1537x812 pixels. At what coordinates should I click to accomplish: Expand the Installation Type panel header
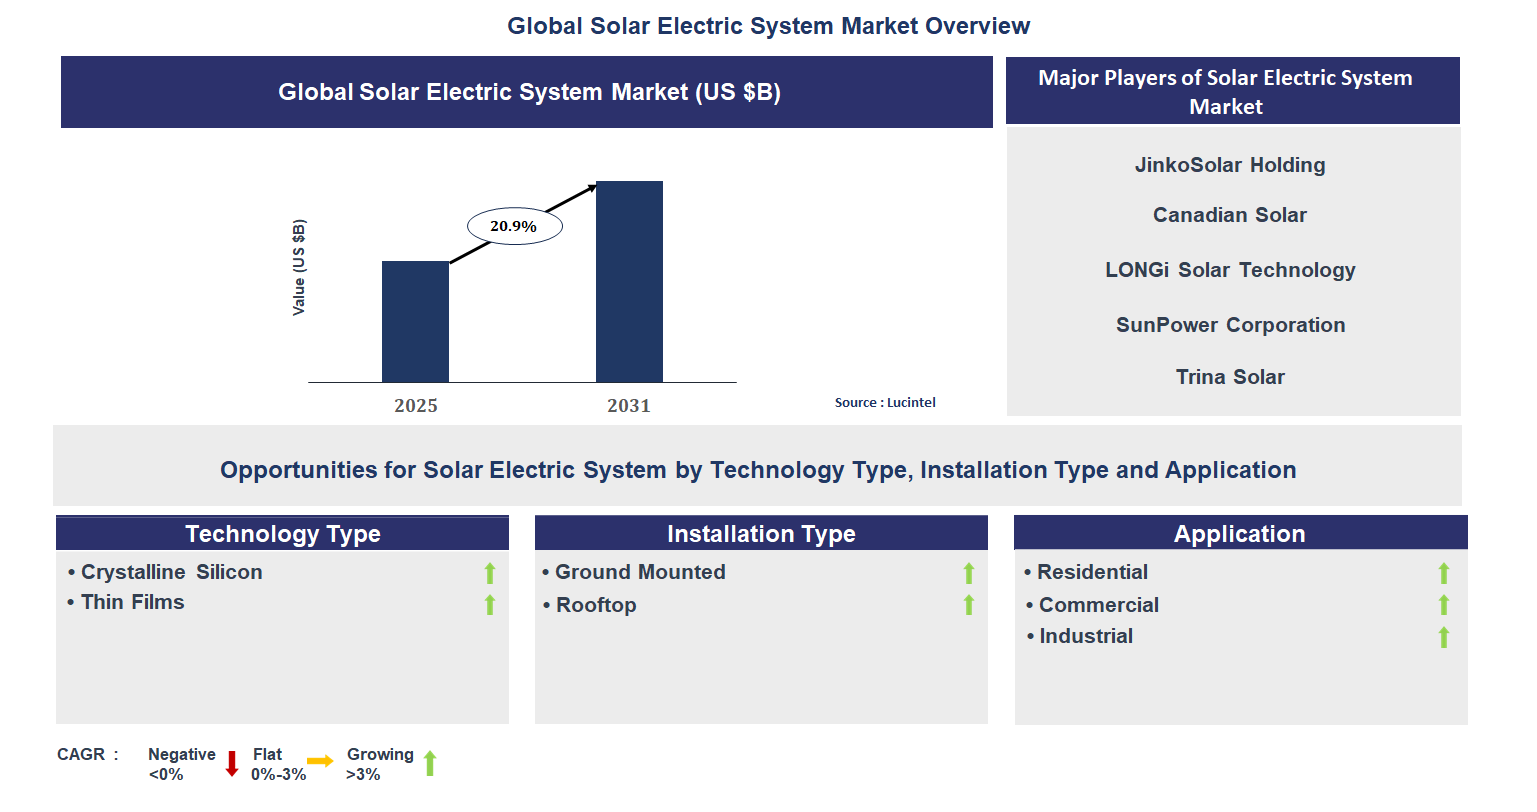click(761, 533)
